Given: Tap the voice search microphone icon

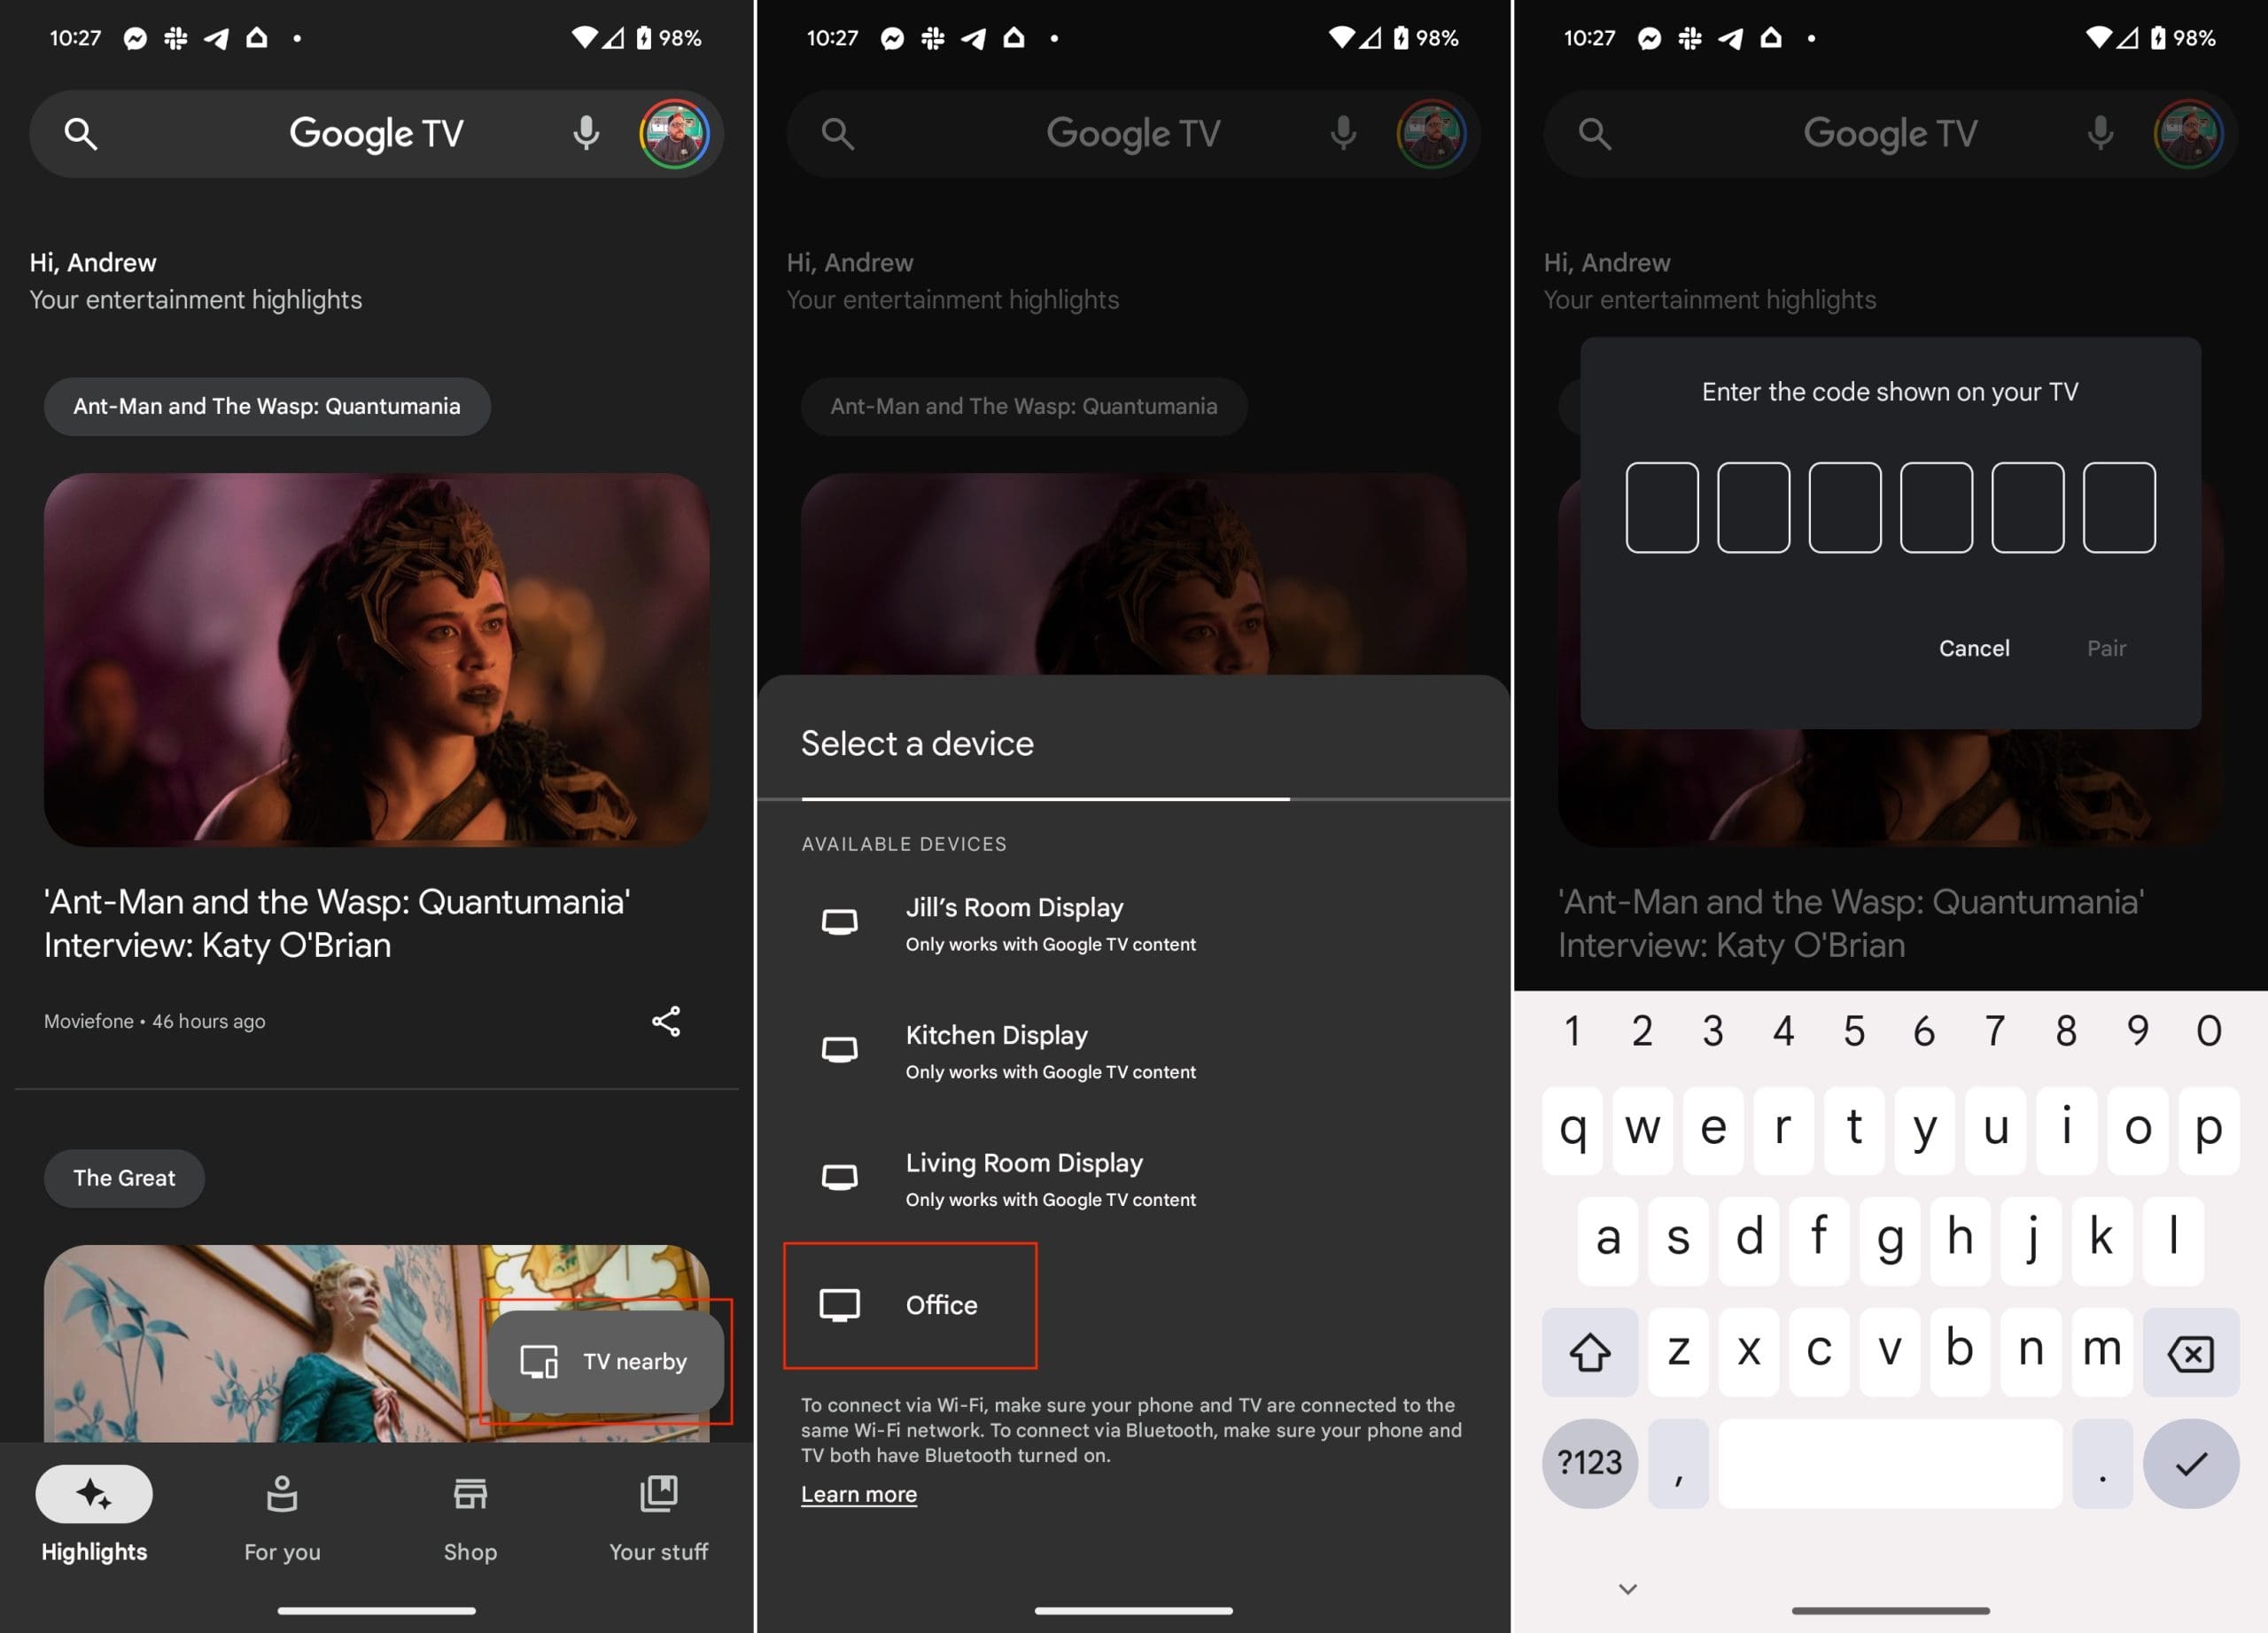Looking at the screenshot, I should 586,132.
